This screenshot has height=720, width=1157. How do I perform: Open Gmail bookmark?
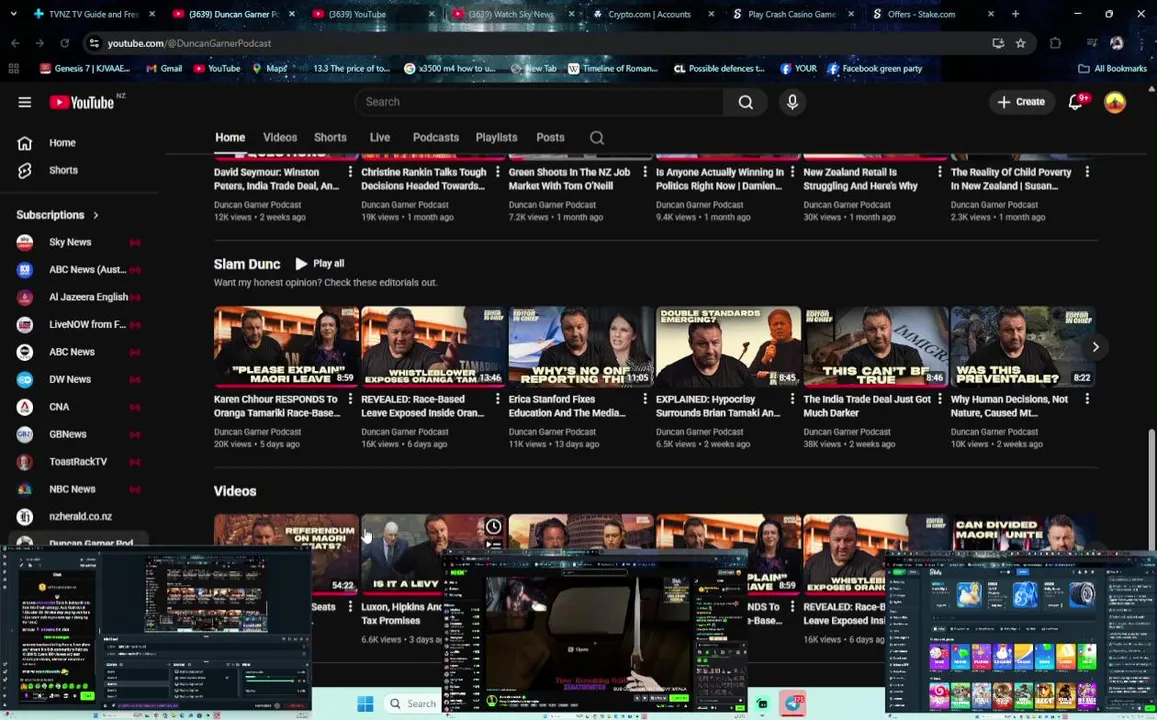(164, 69)
